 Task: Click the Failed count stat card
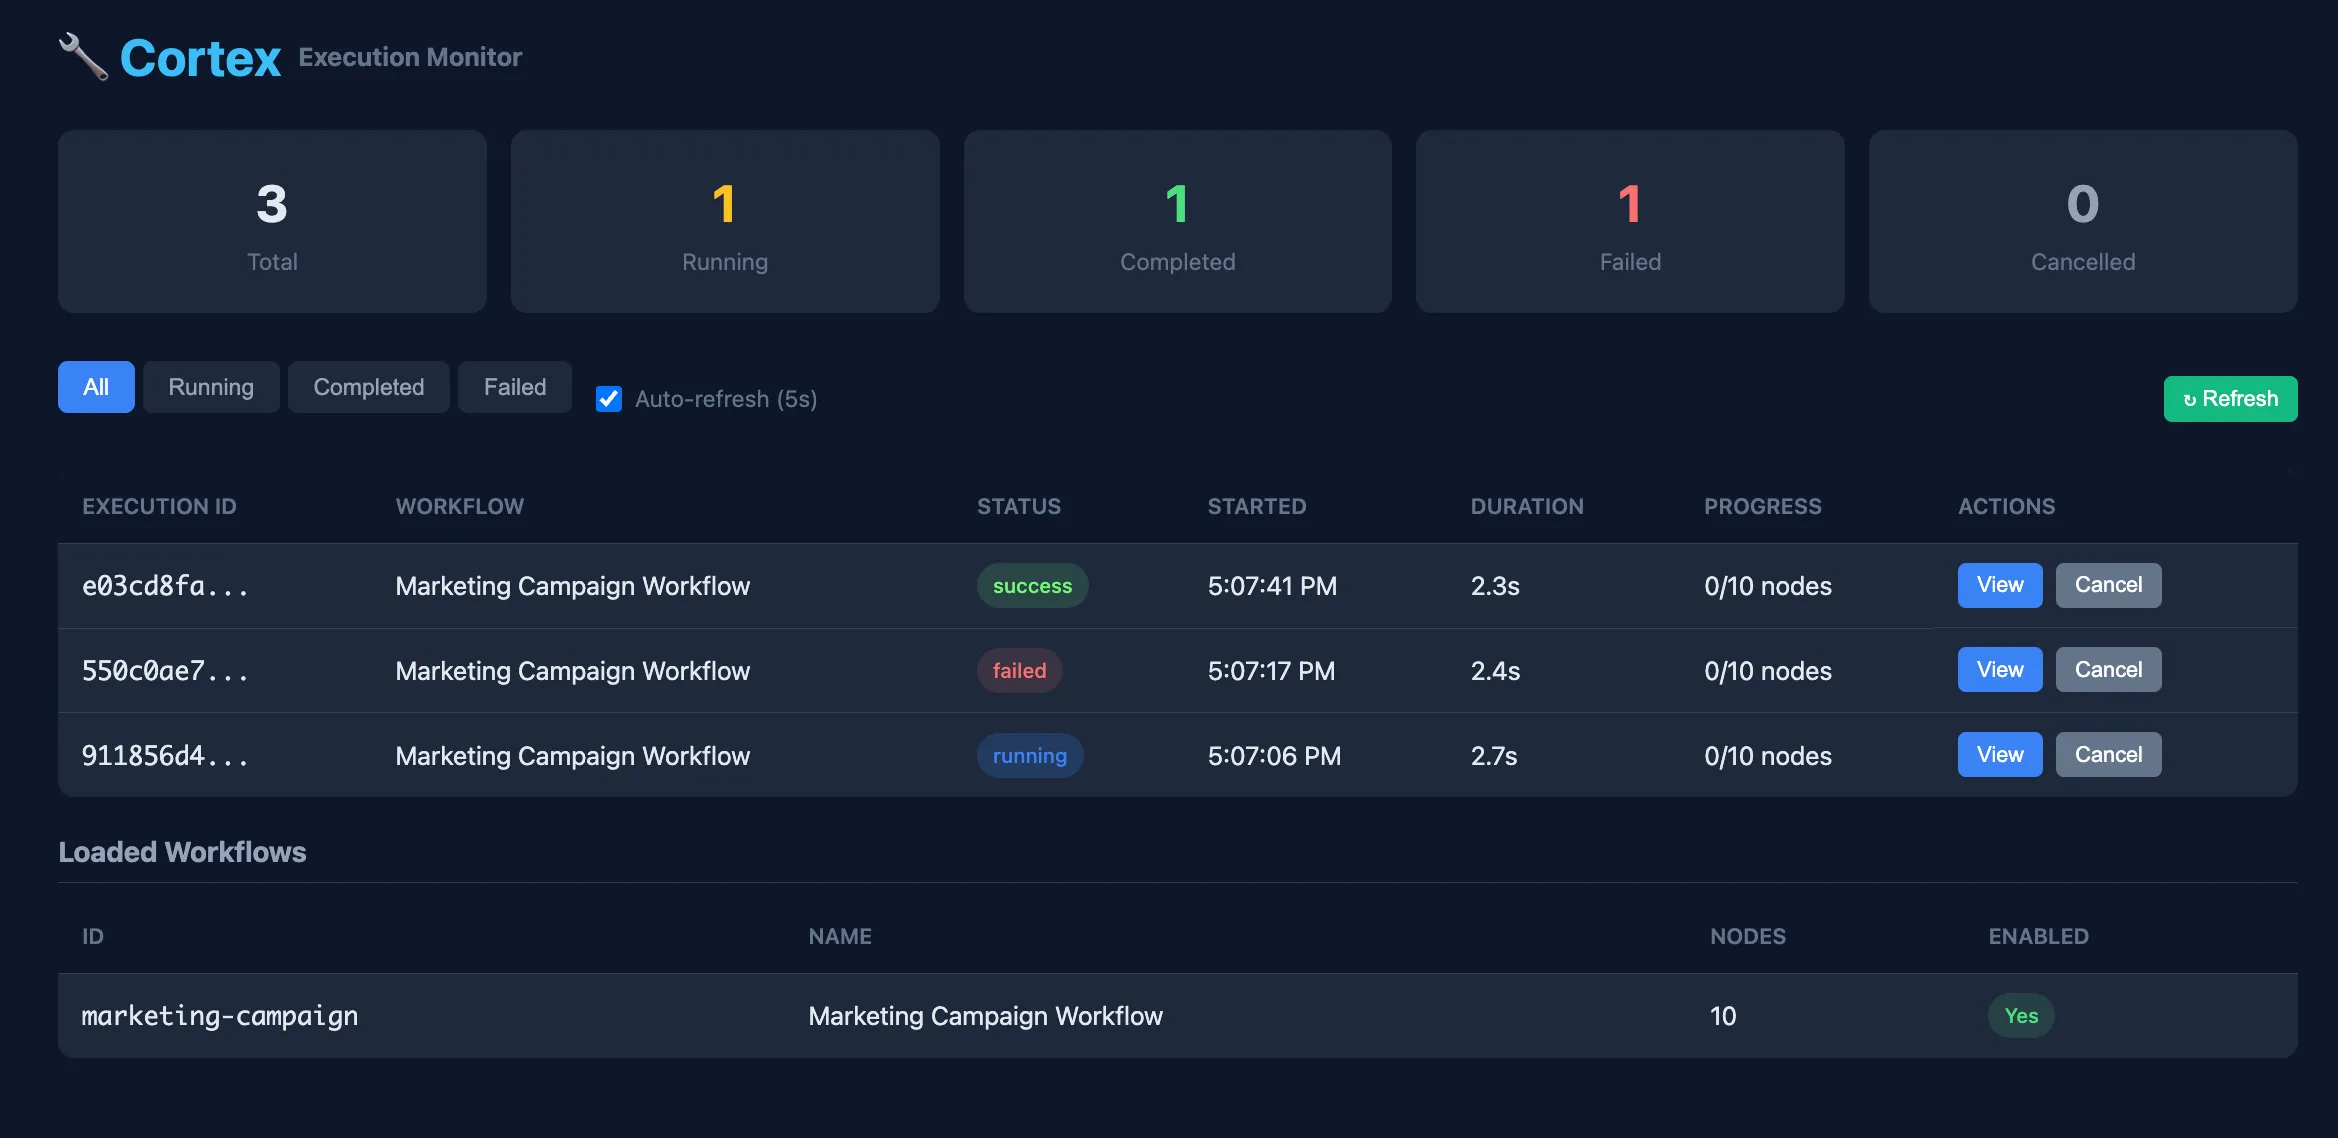point(1630,221)
